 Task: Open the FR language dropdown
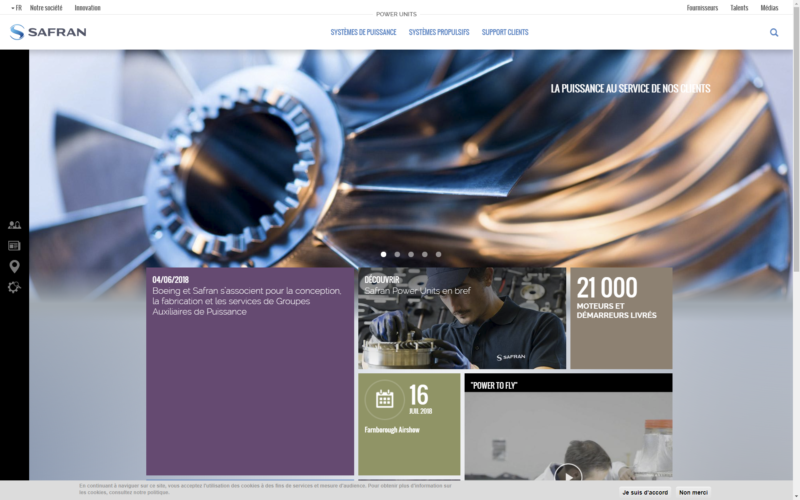point(15,7)
